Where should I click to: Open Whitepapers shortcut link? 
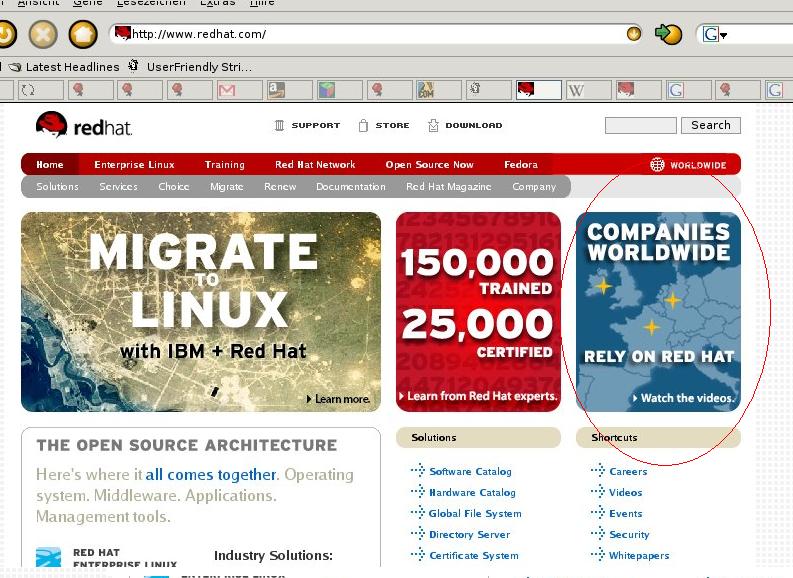(x=639, y=556)
